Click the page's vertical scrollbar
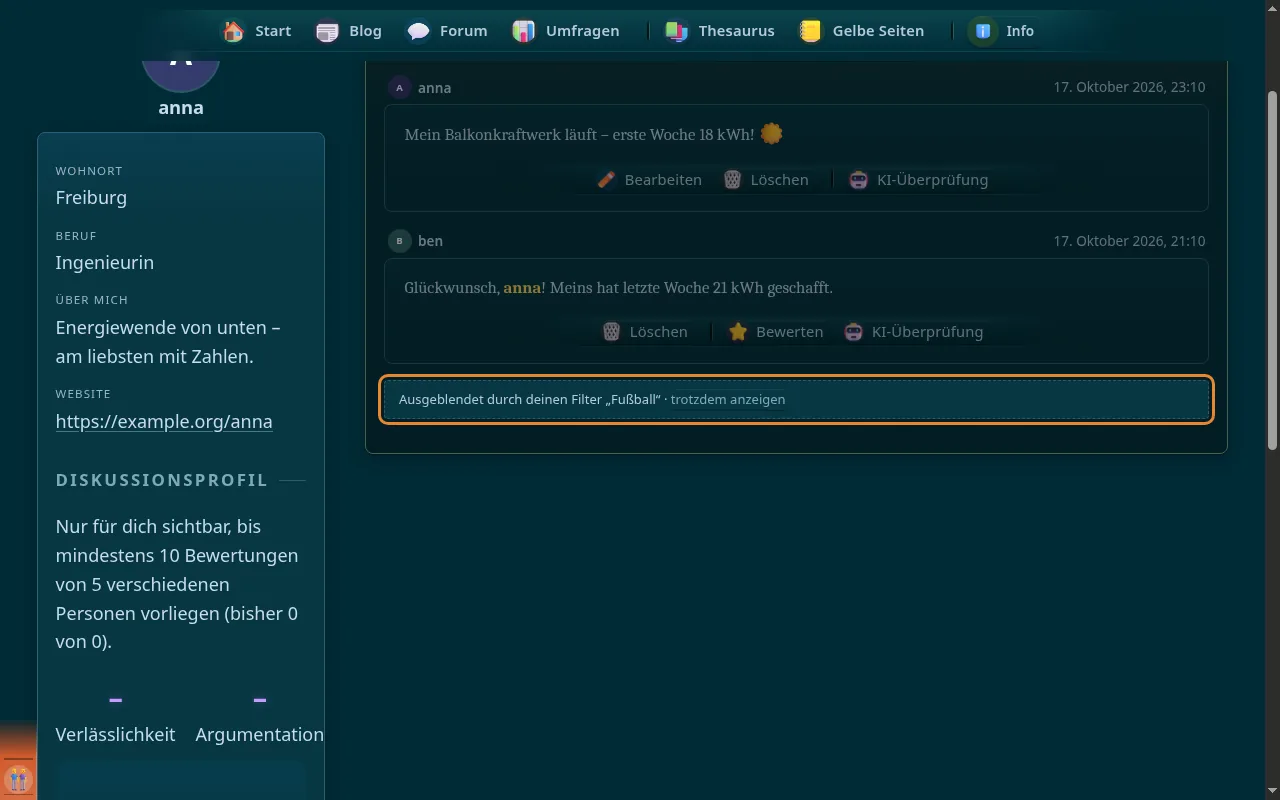The width and height of the screenshot is (1280, 800). [1272, 270]
